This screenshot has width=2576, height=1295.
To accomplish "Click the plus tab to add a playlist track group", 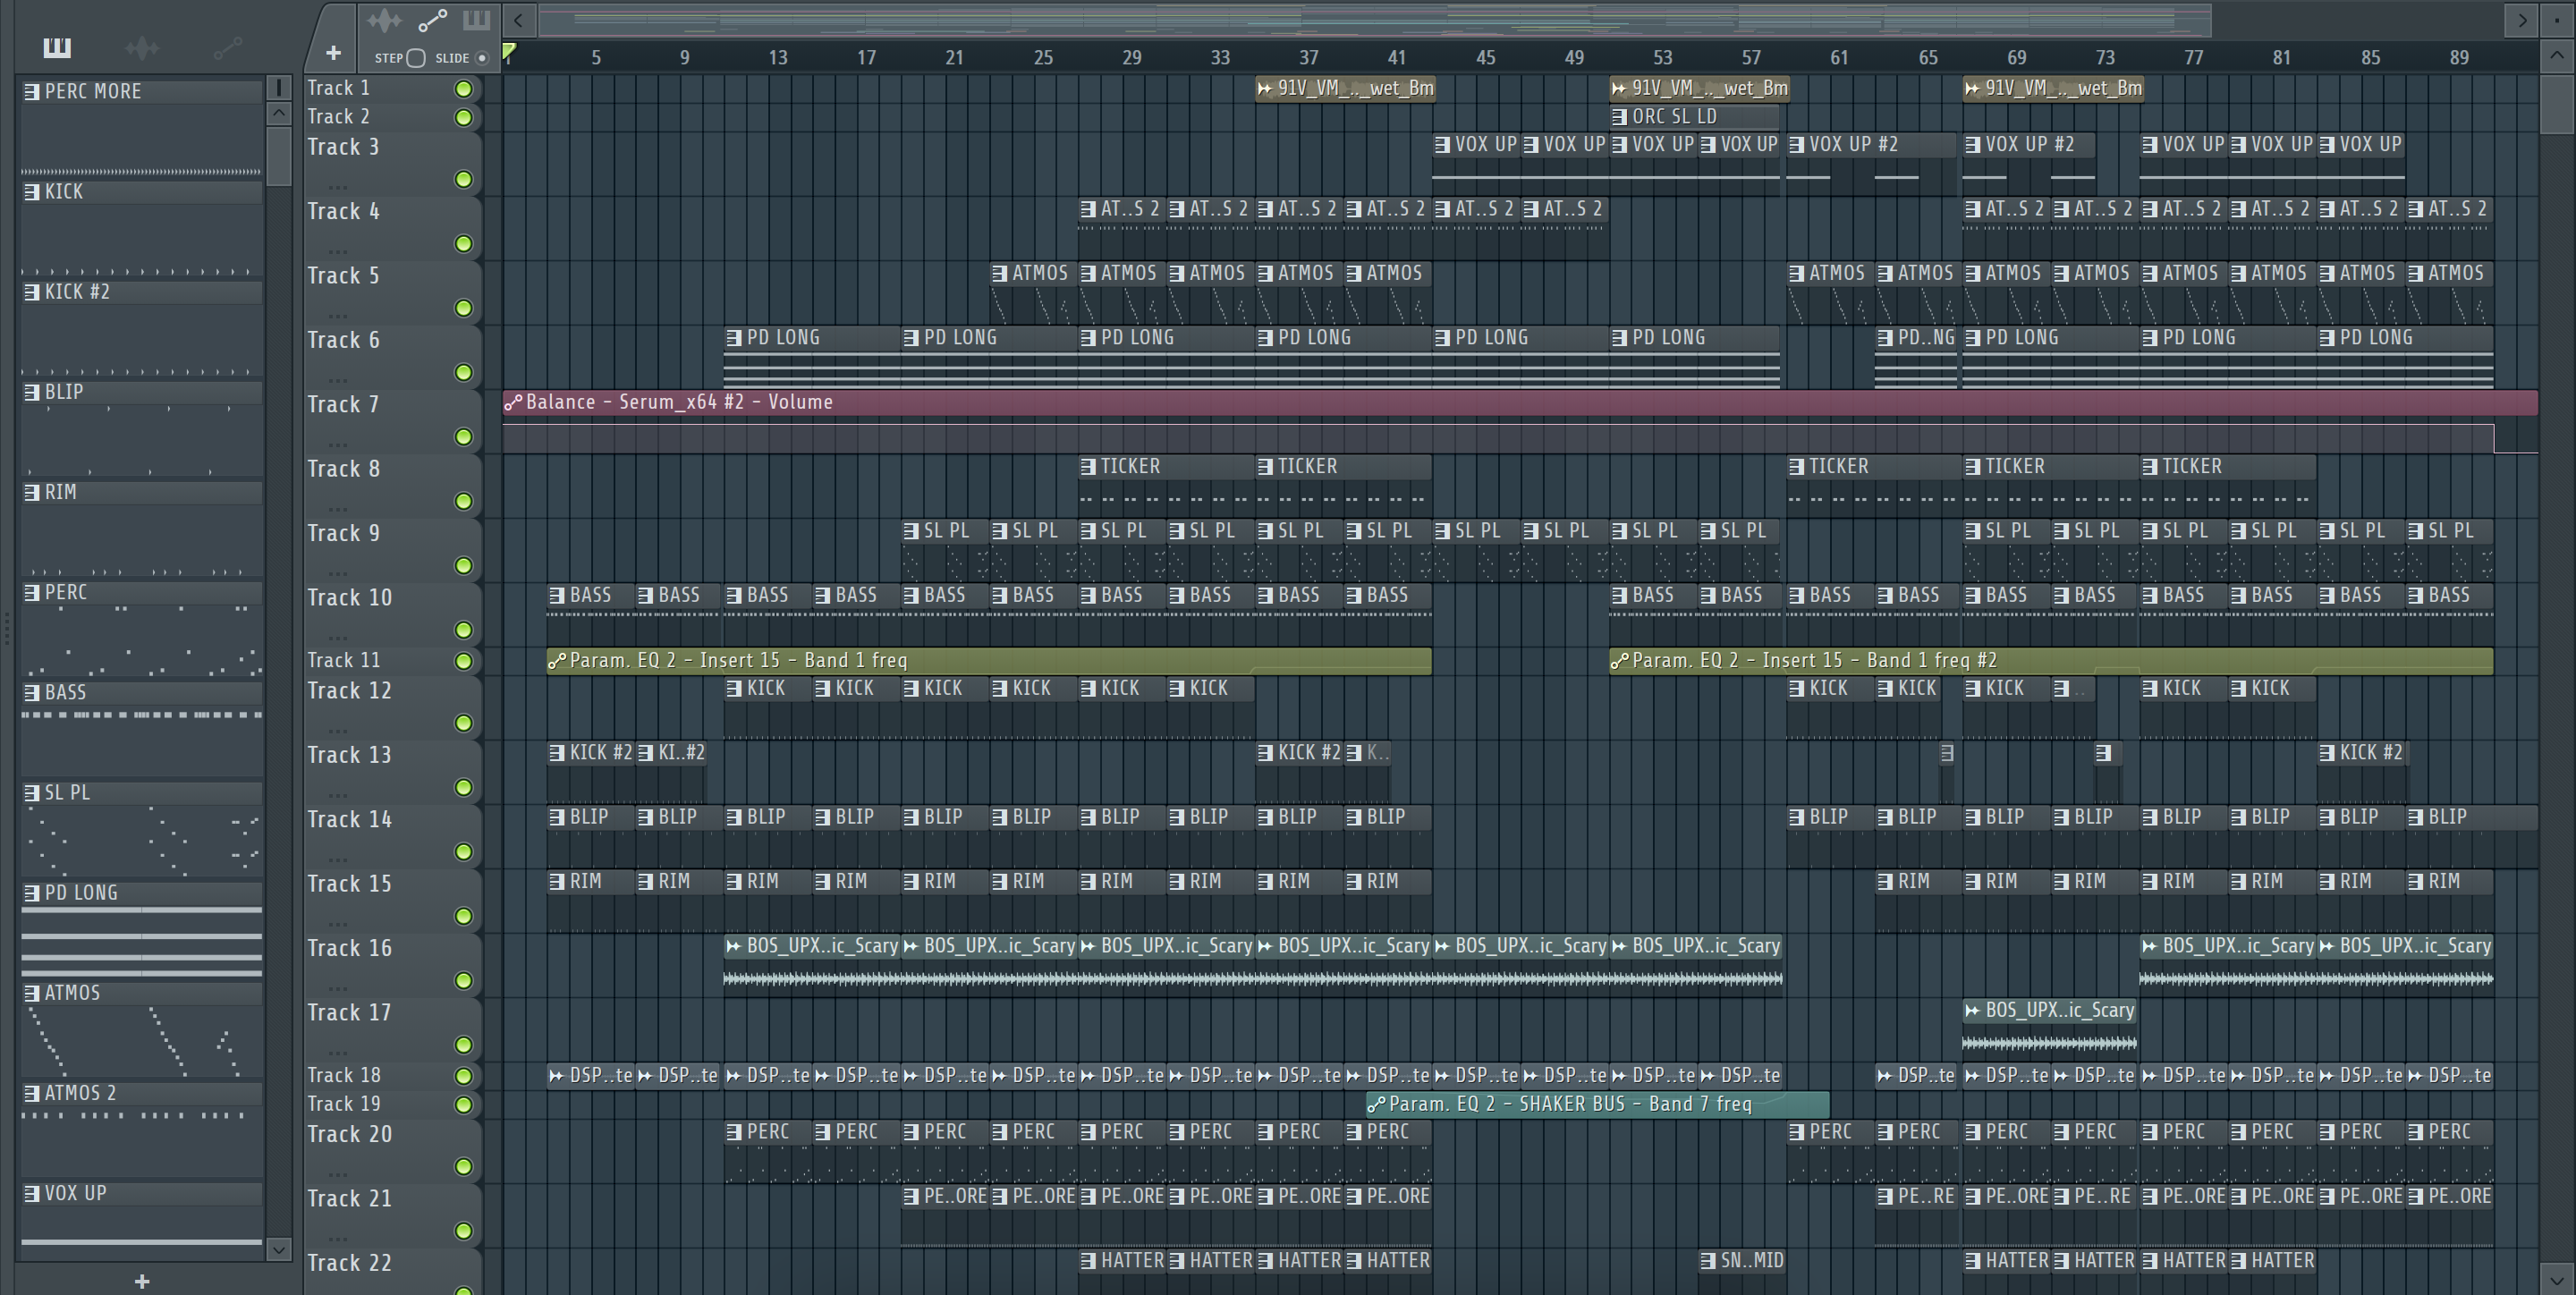I will [x=334, y=53].
